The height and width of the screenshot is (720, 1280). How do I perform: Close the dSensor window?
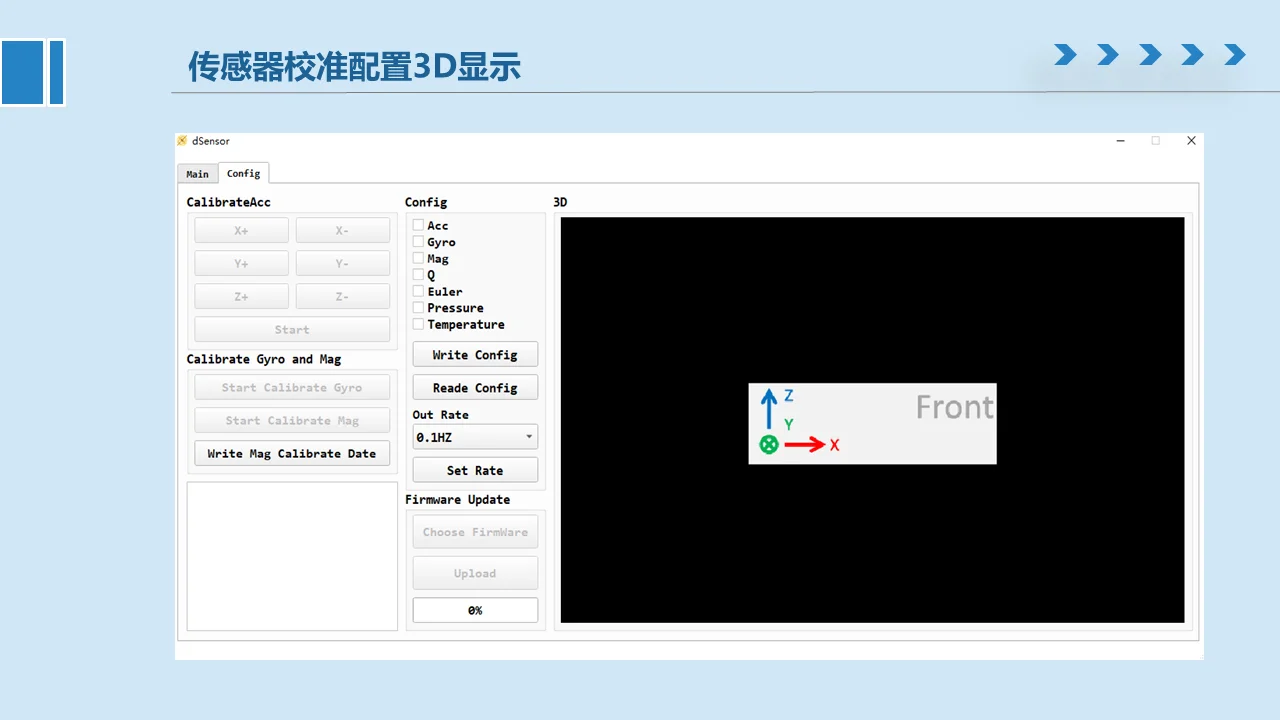(1191, 141)
